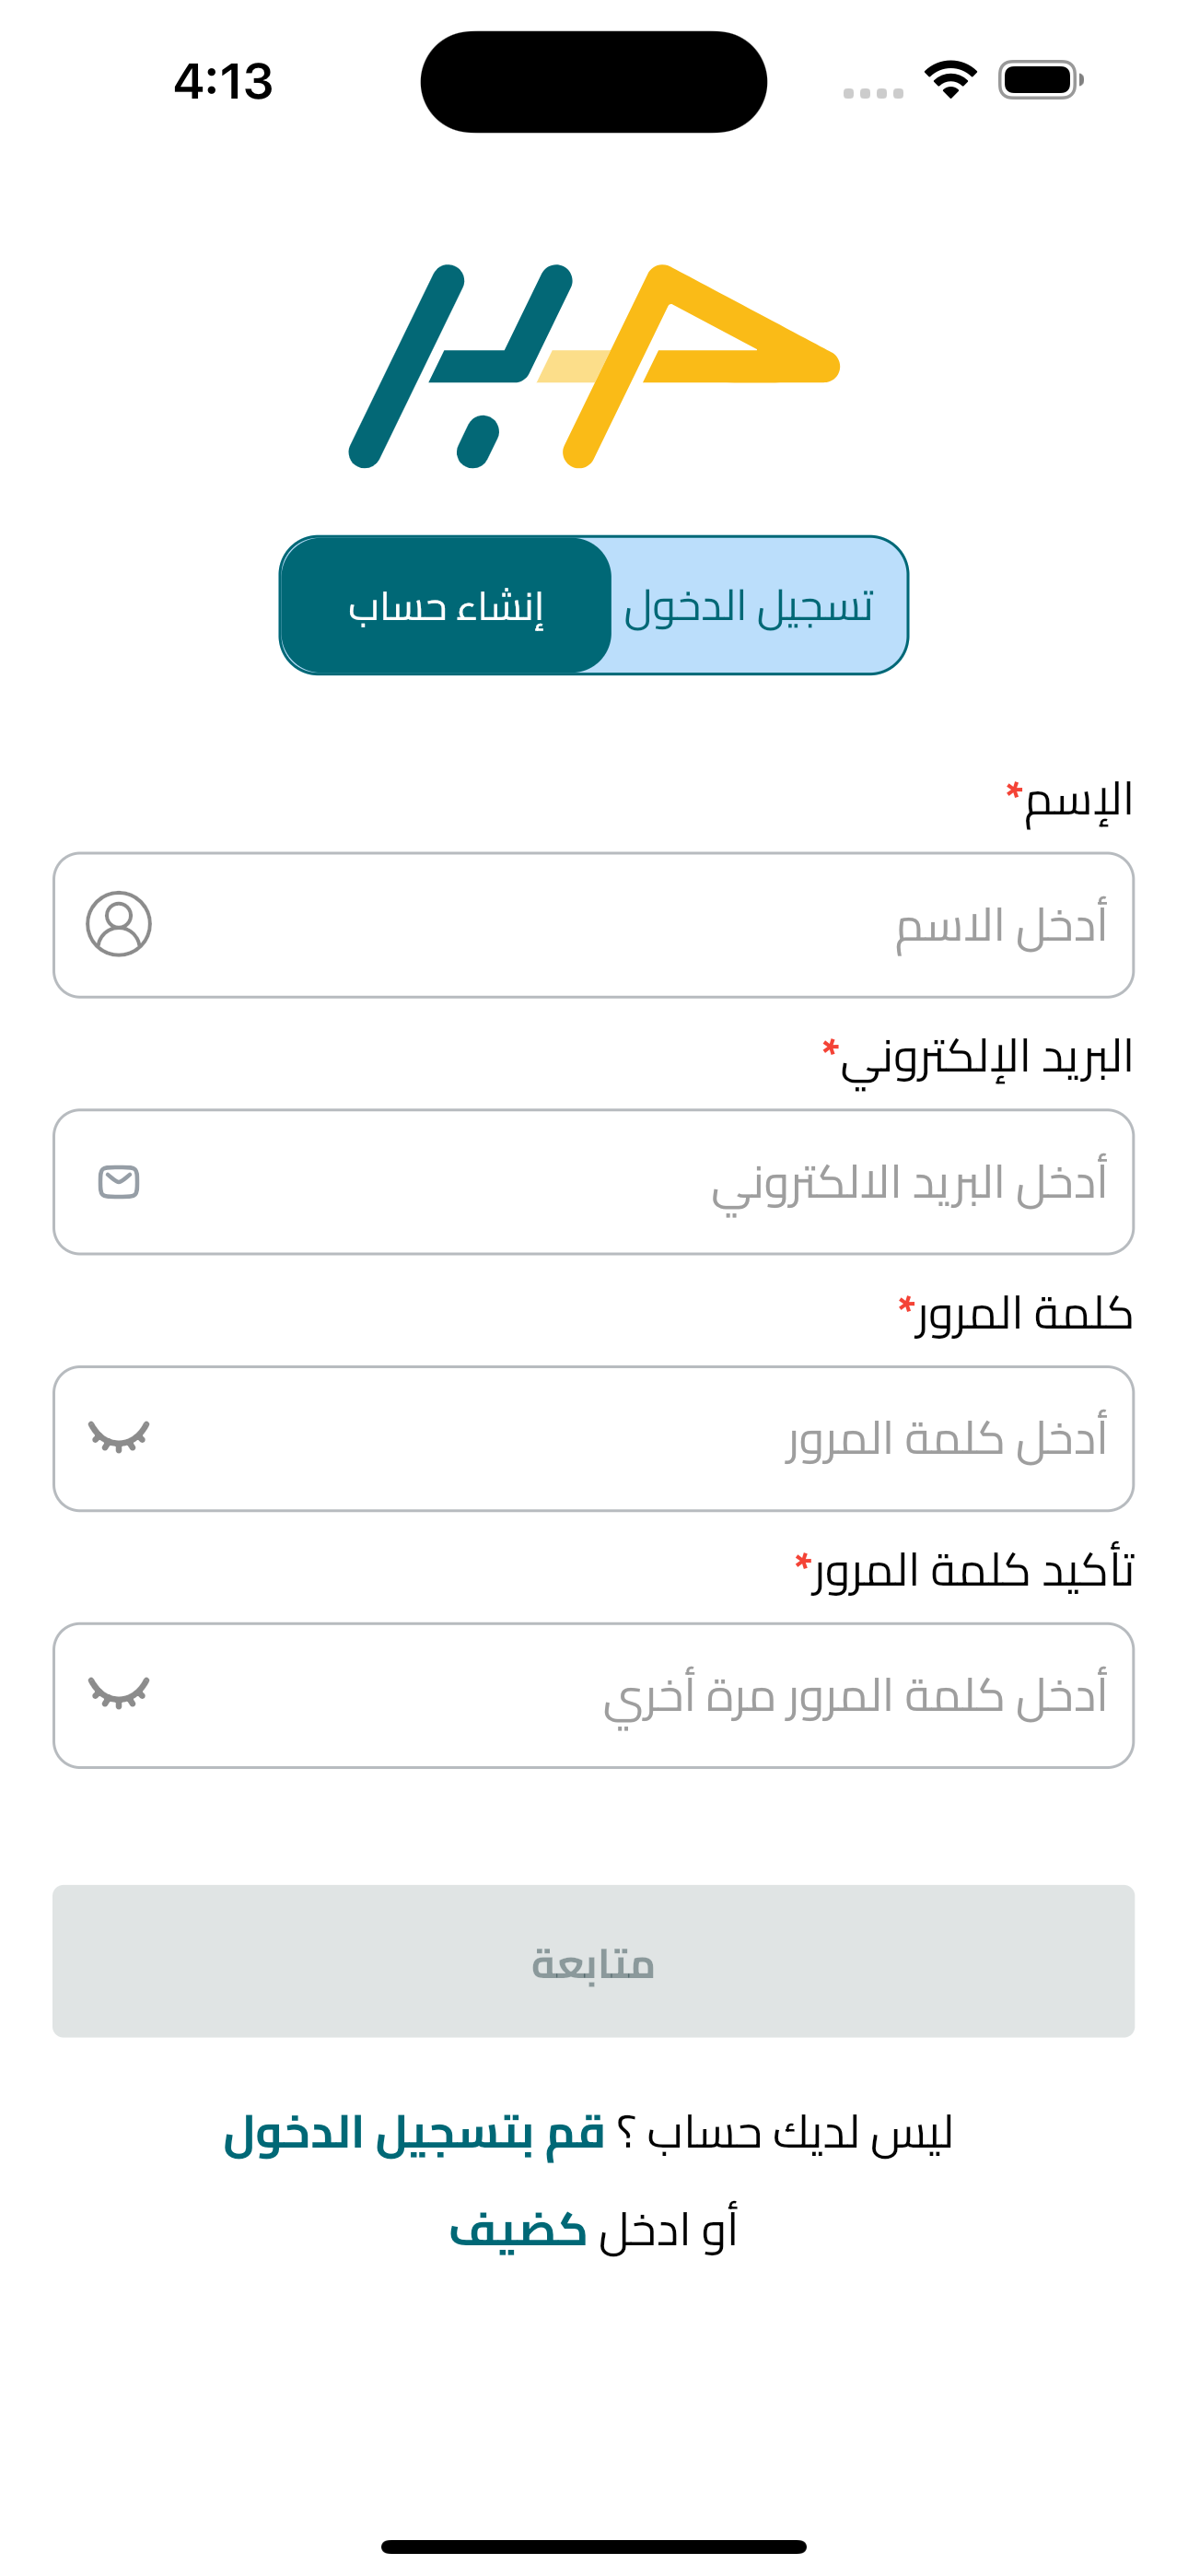Focus the أدخل البريد الالكتروني email input
Viewport: 1188px width, 2576px height.
(594, 1182)
